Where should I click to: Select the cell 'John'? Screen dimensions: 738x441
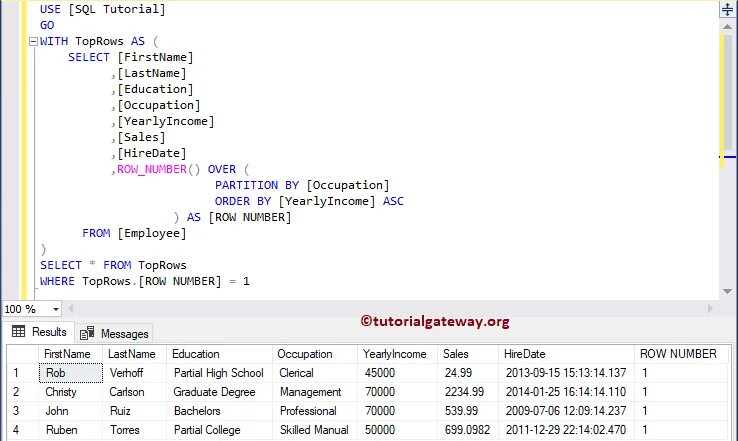point(70,411)
